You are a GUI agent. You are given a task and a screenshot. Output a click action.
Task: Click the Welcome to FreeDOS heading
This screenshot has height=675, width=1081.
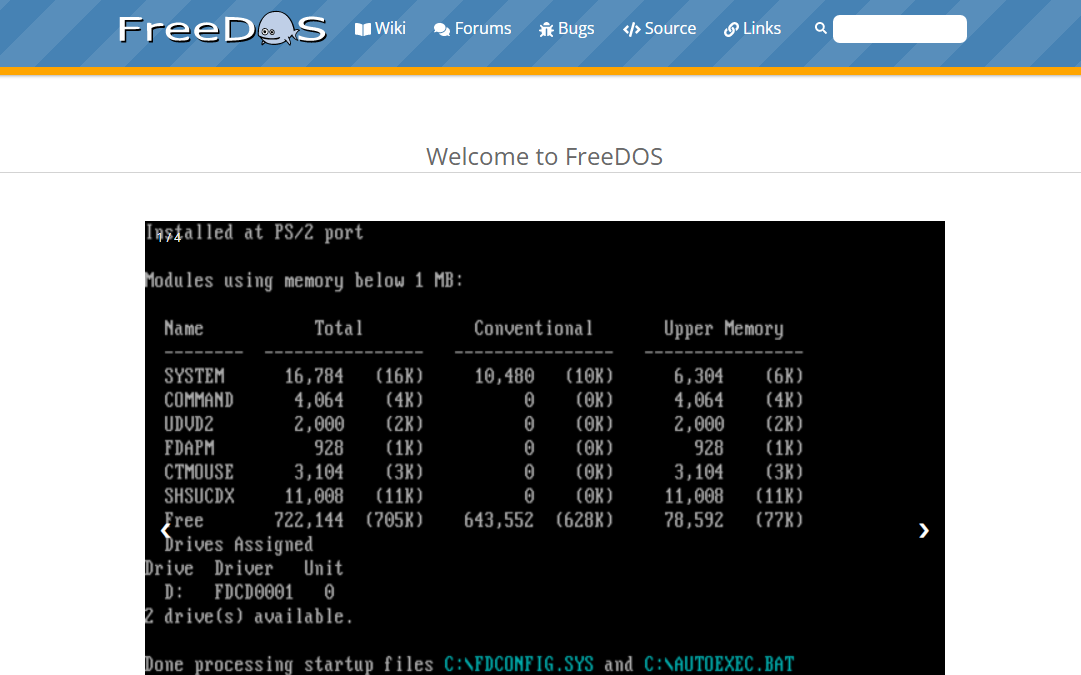coord(545,157)
